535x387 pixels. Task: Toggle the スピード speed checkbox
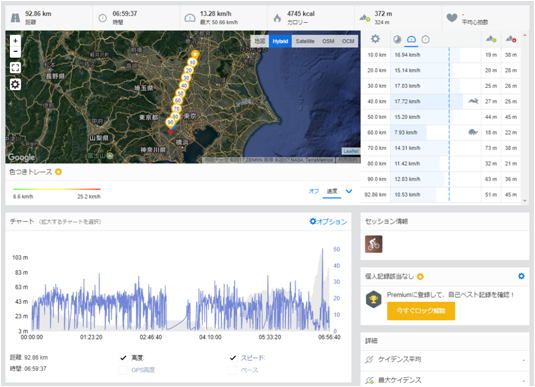[x=233, y=358]
